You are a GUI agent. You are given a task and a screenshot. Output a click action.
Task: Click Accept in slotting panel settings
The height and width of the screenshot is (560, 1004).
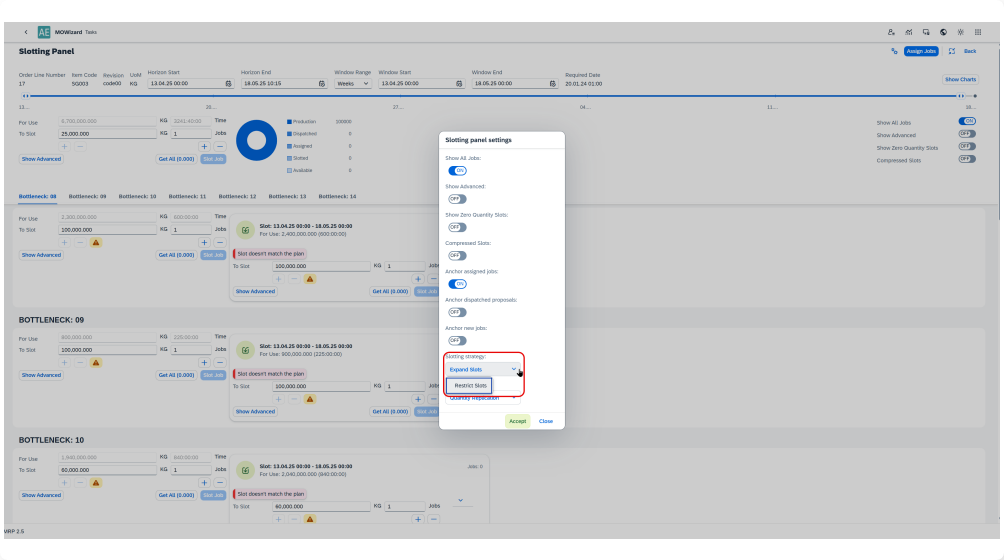coord(517,421)
